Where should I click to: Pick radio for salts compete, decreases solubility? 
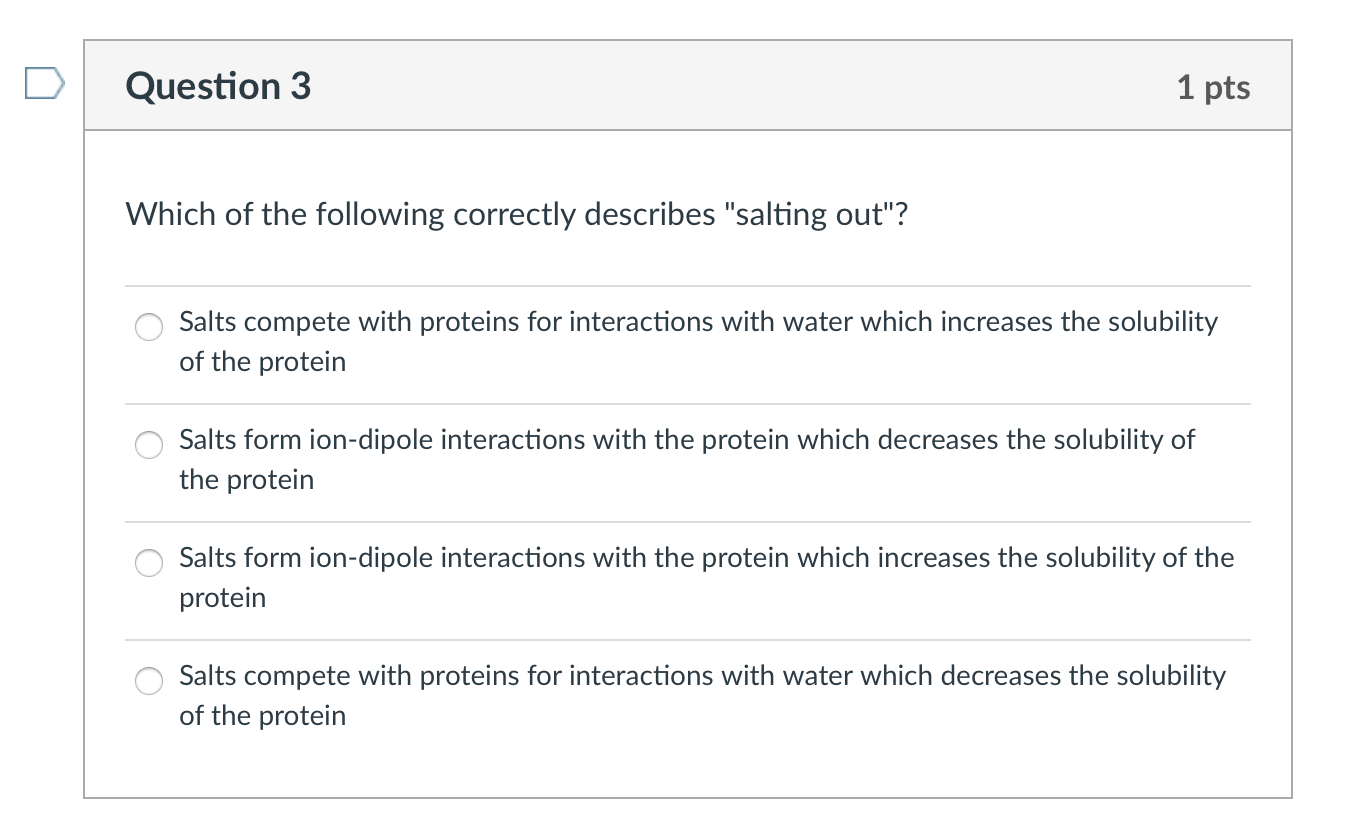(x=149, y=681)
